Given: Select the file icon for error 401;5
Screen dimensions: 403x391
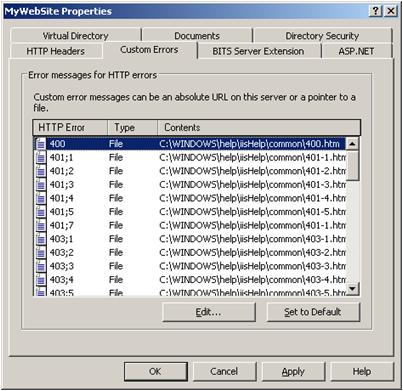Looking at the screenshot, I should click(x=41, y=212).
